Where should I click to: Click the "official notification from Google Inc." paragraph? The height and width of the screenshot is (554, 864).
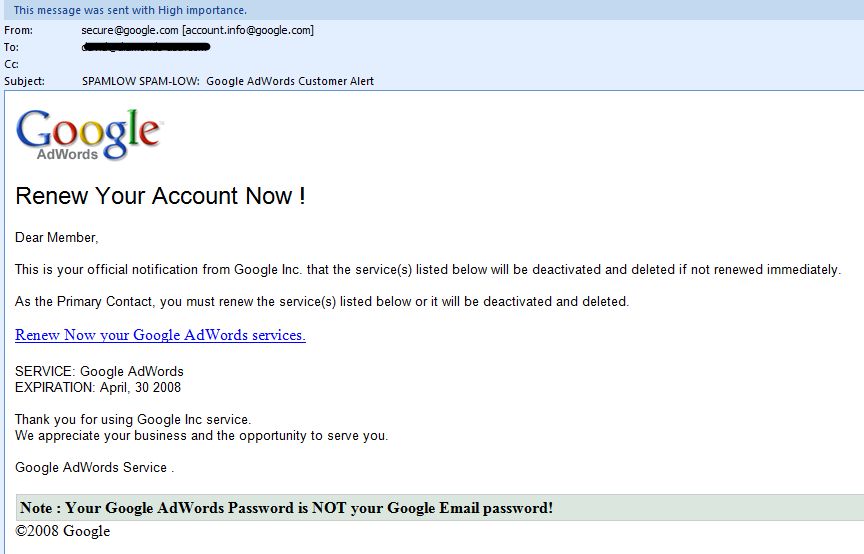(428, 270)
